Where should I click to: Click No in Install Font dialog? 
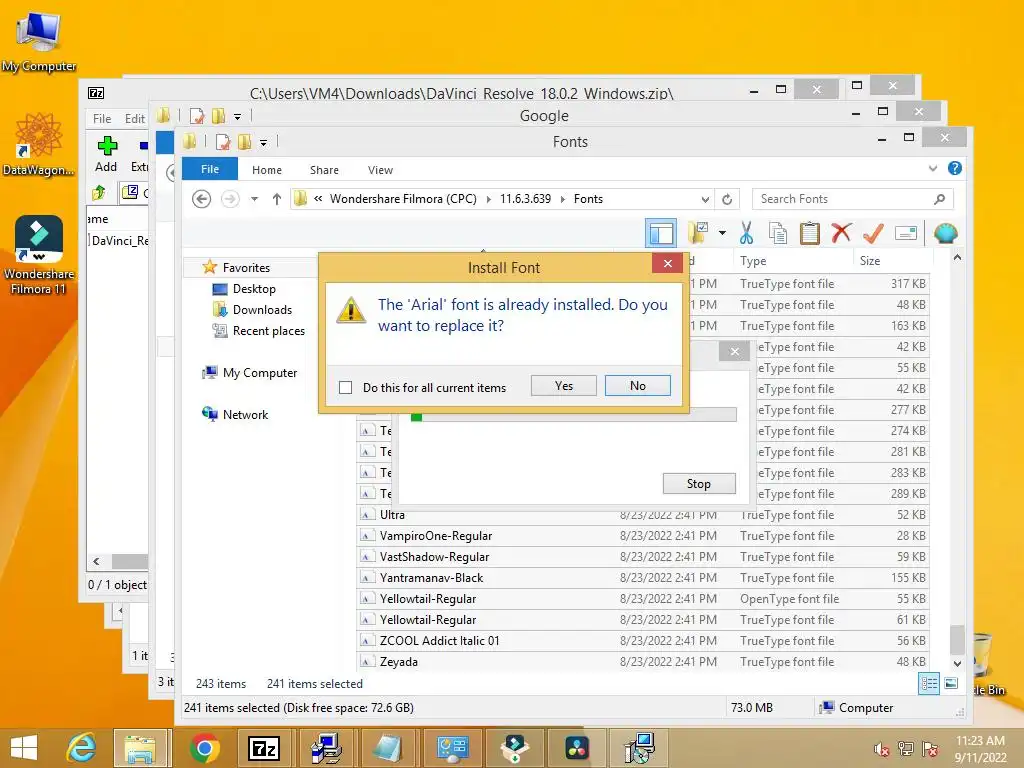coord(637,386)
